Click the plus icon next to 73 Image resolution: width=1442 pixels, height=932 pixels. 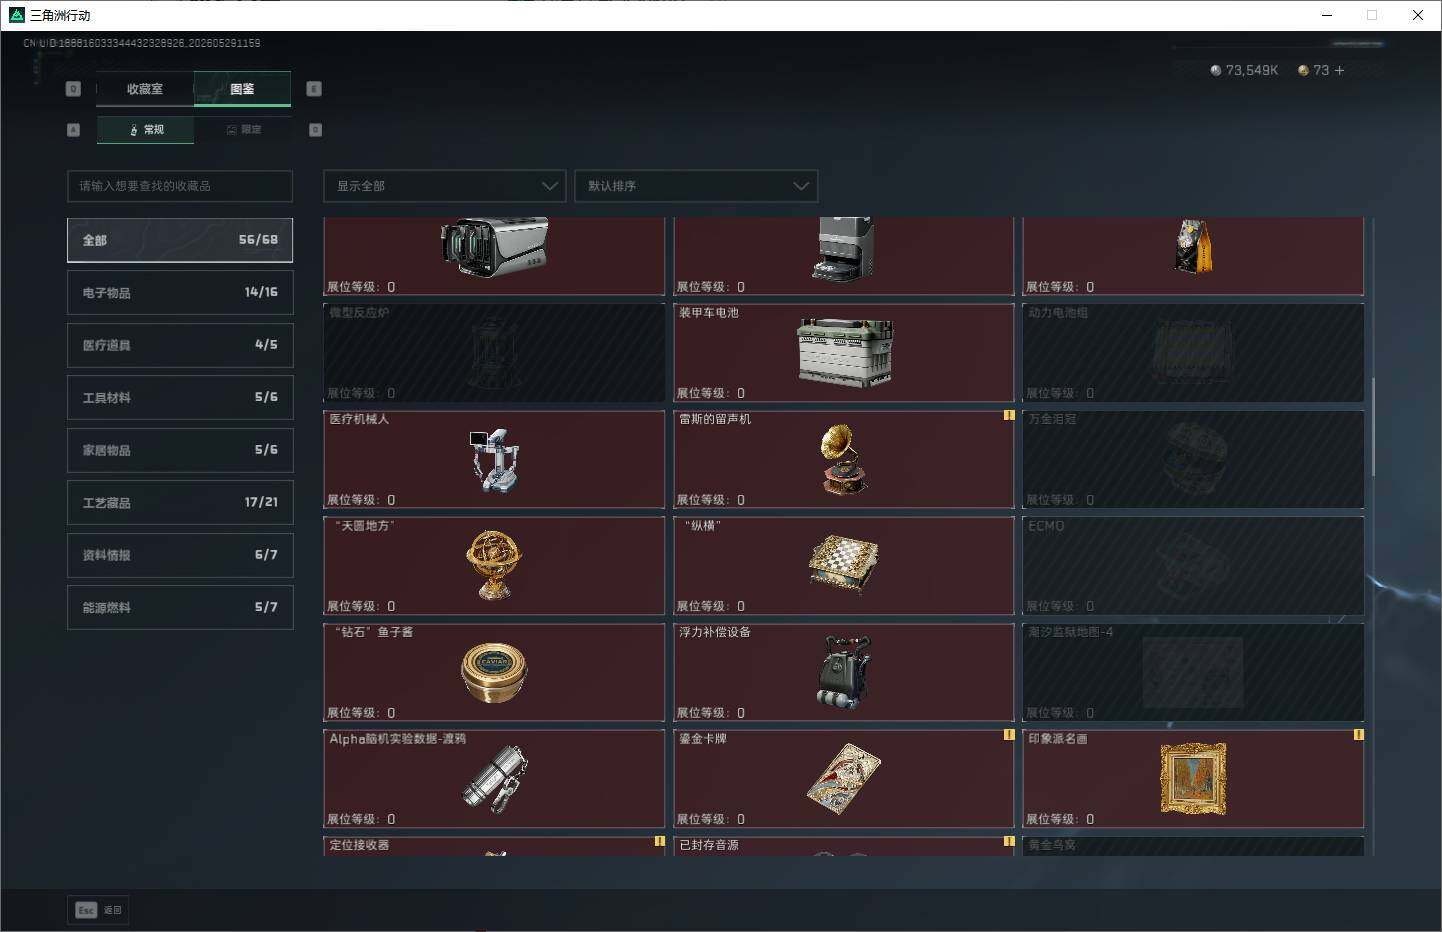click(1339, 70)
